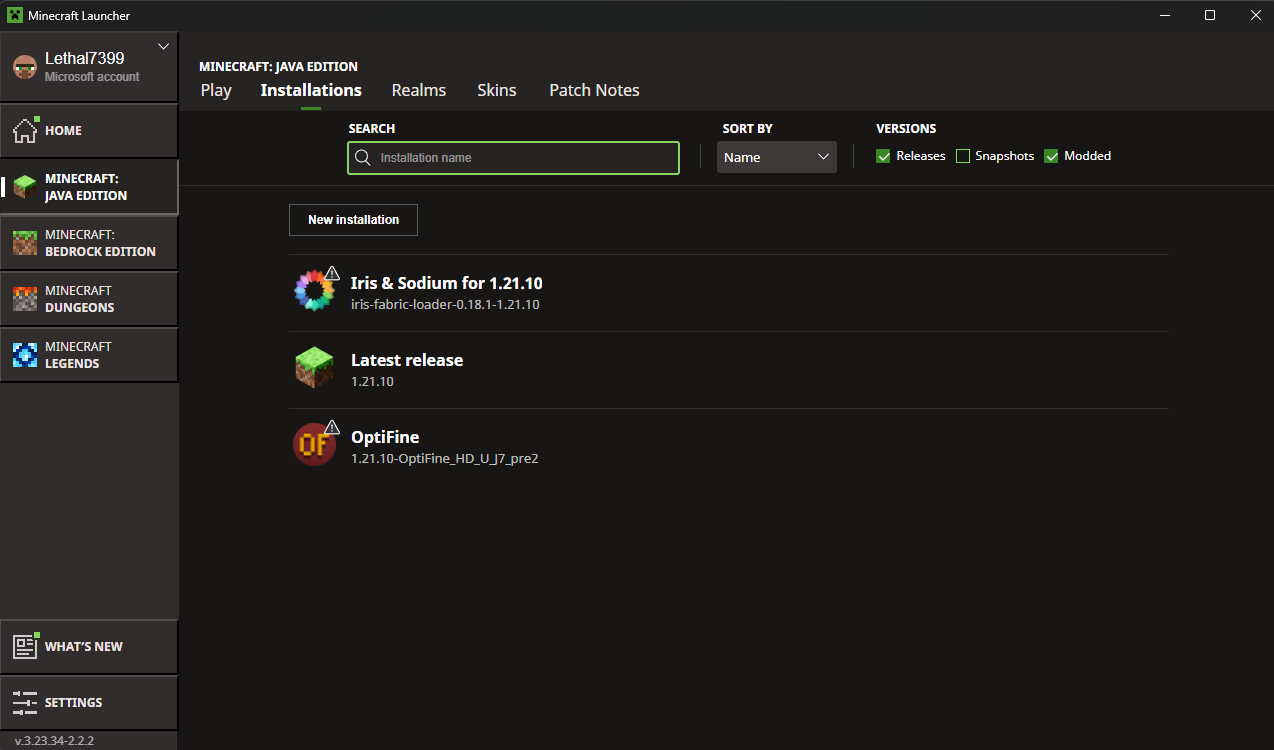Minimize the Minecraft Launcher window

tap(1165, 15)
